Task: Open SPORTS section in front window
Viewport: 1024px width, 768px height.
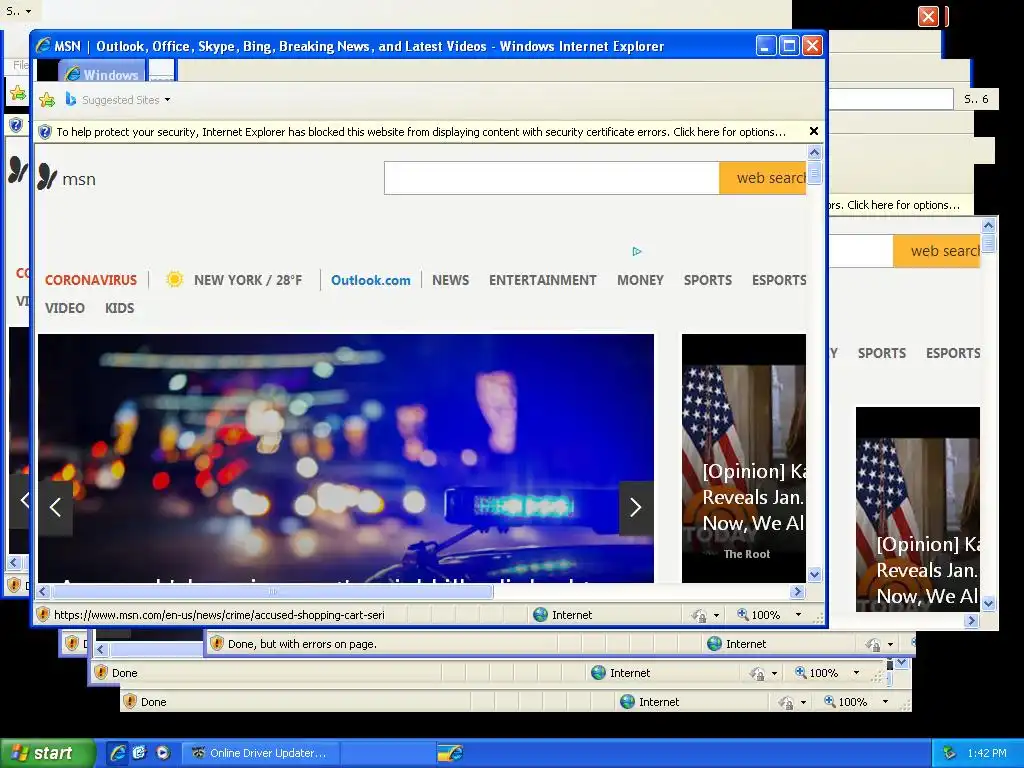Action: click(x=707, y=280)
